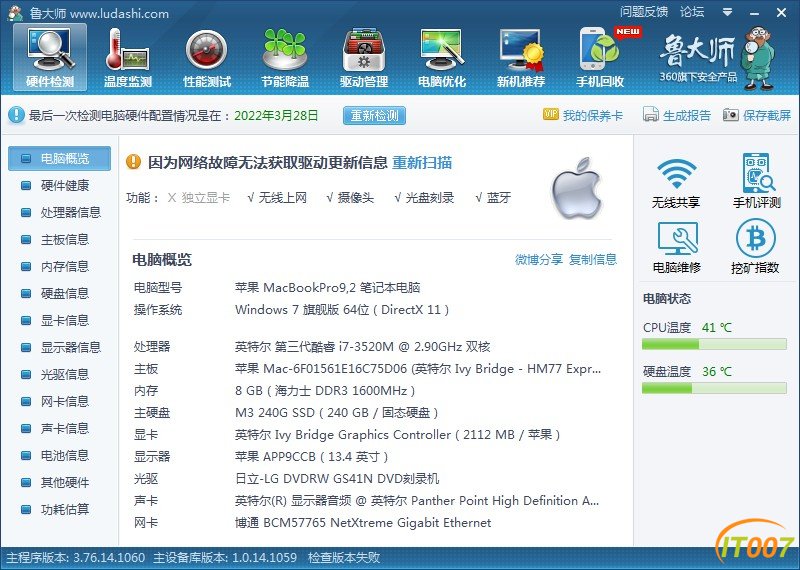Open the 驱动管理 driver management icon
Screen dimensions: 800x570
pyautogui.click(x=364, y=58)
